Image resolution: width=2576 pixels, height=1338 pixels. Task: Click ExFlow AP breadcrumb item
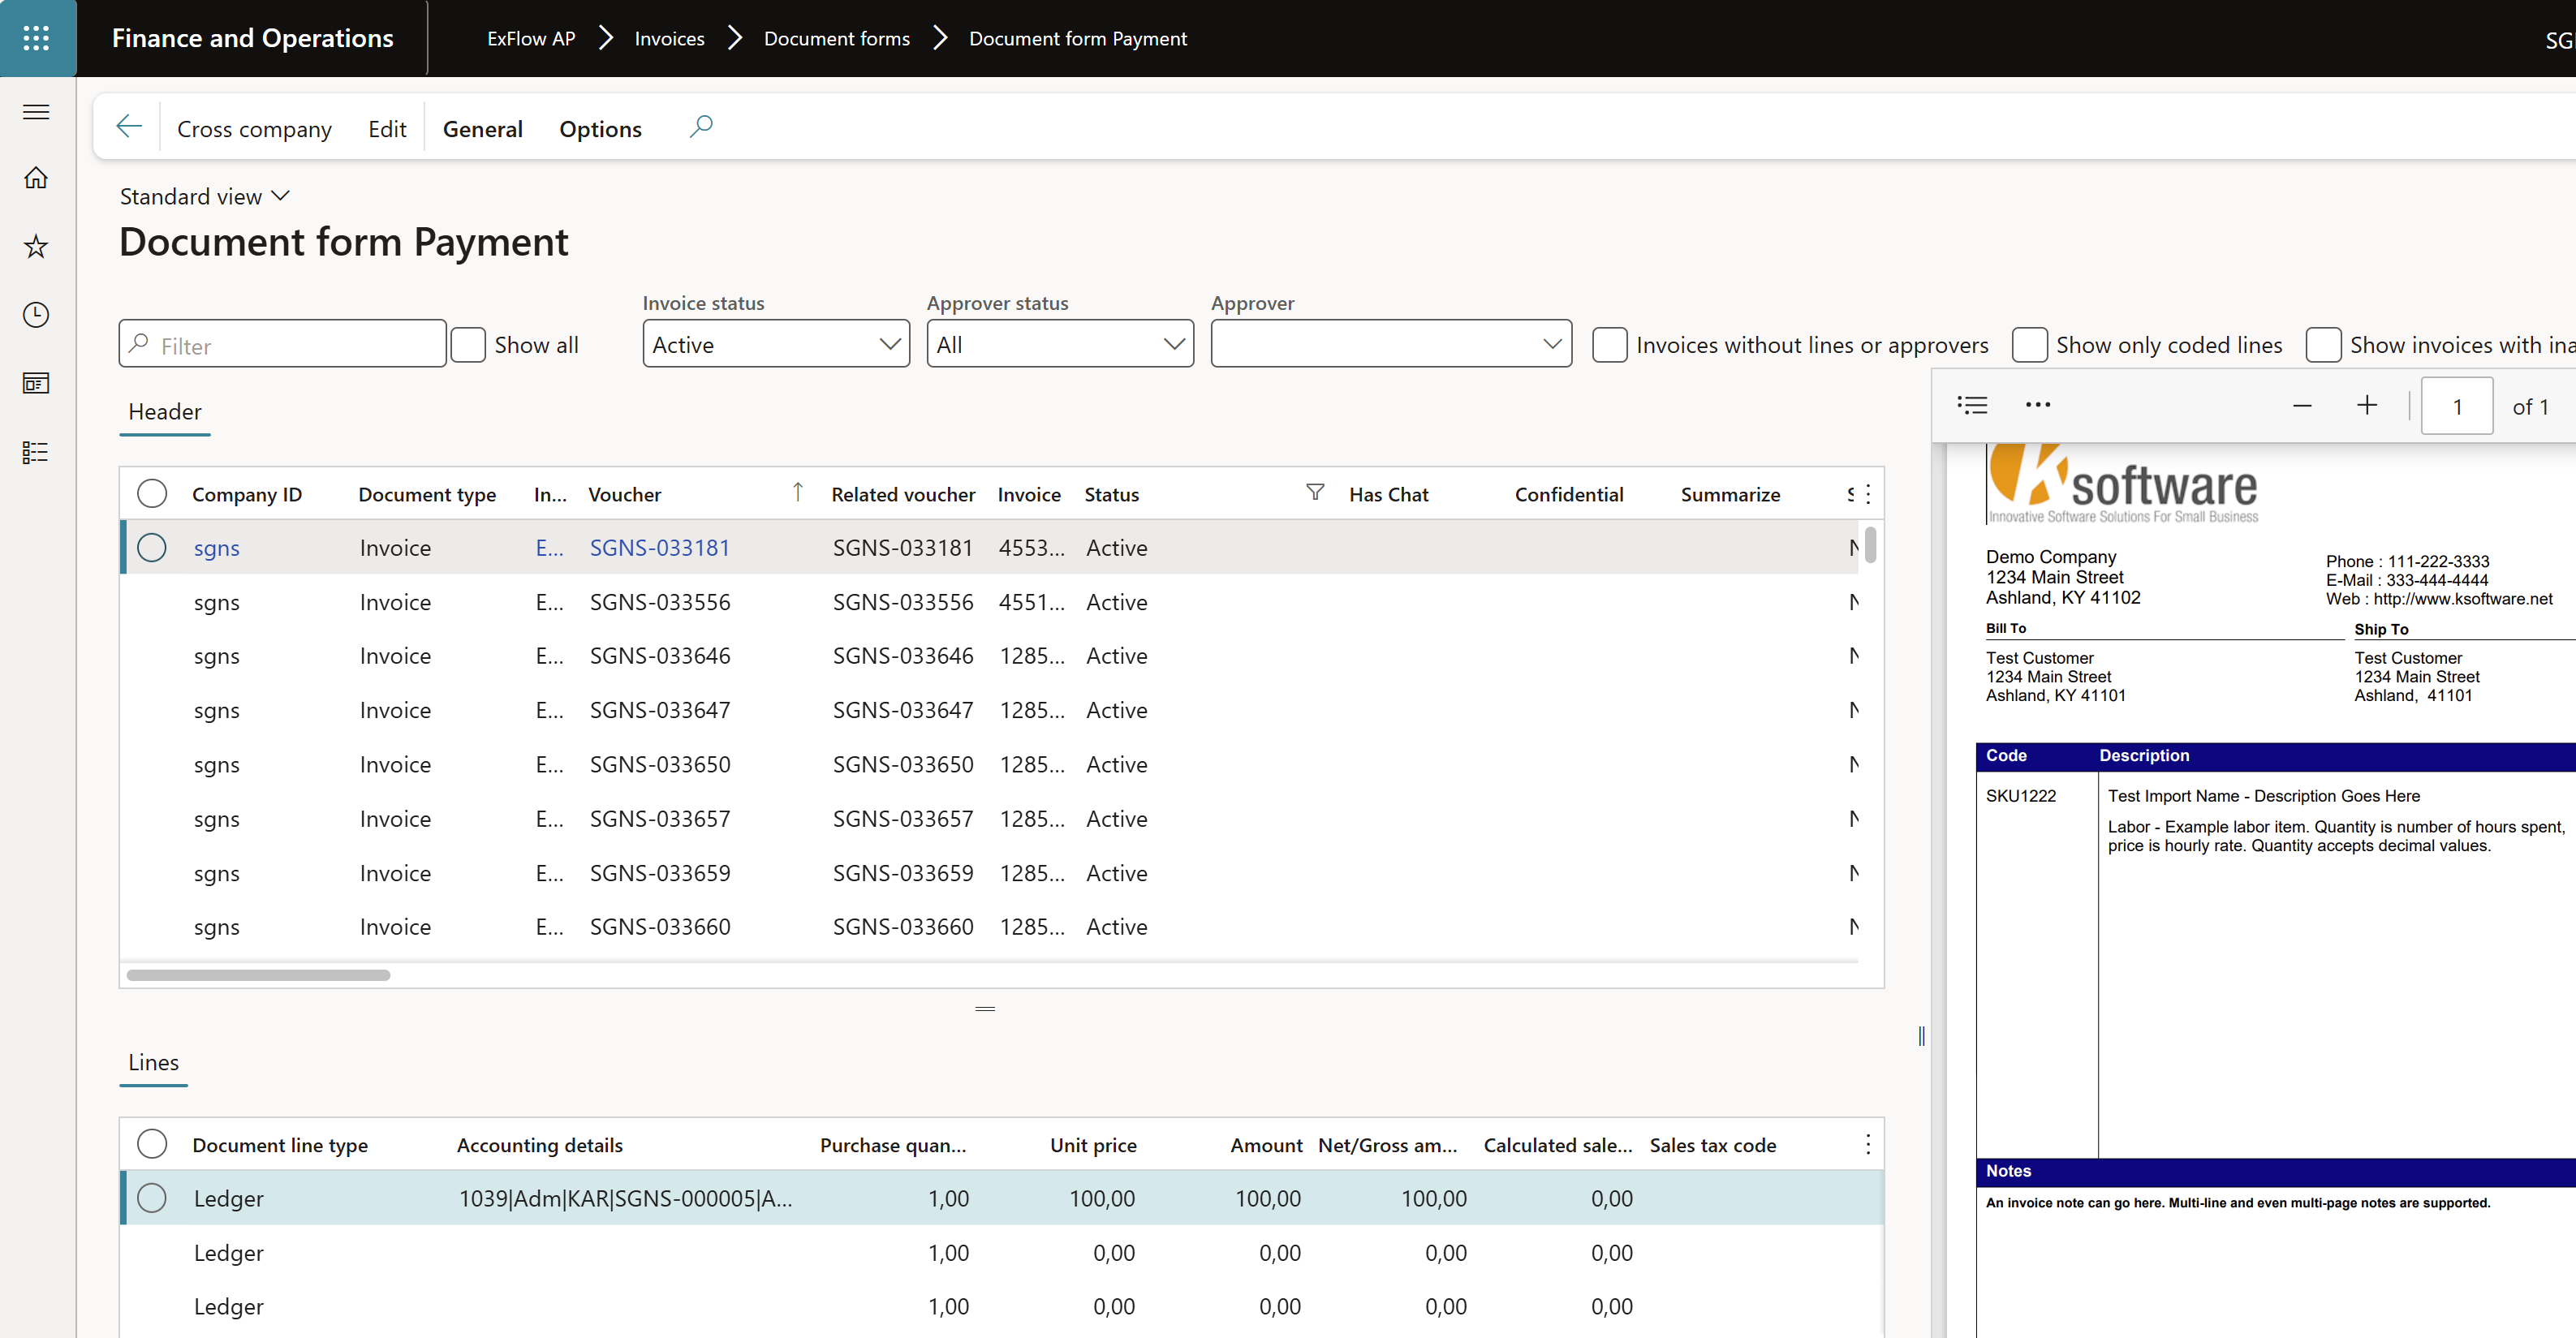531,38
